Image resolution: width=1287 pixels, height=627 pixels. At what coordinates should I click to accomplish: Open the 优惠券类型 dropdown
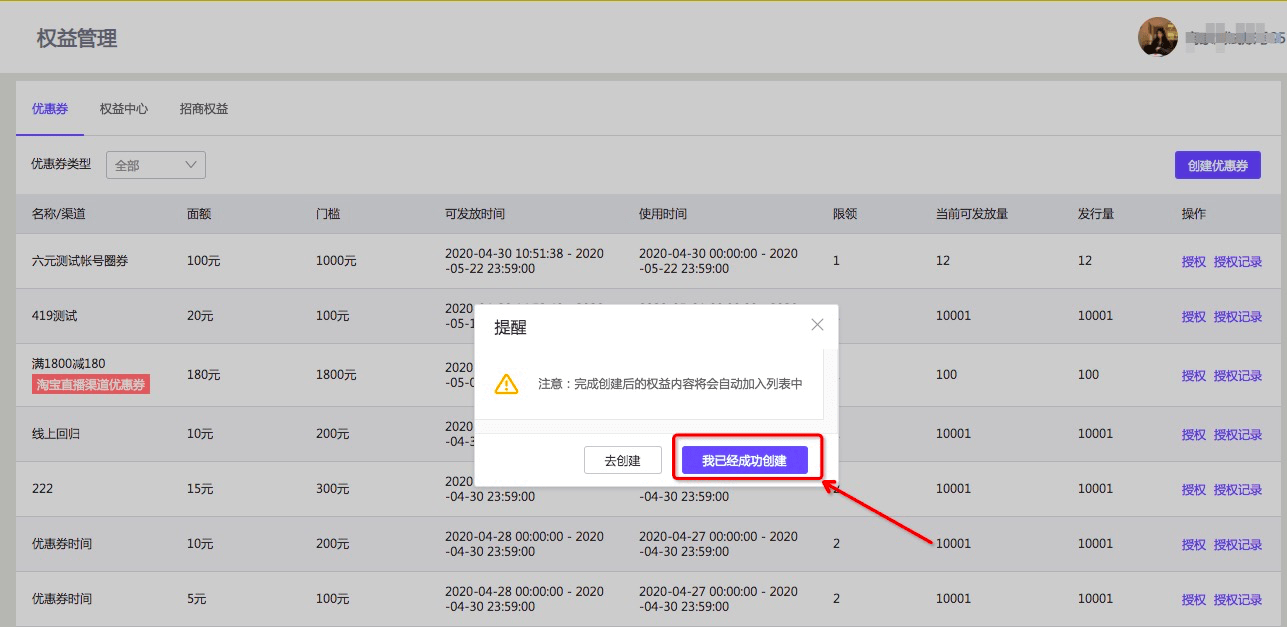pos(156,165)
